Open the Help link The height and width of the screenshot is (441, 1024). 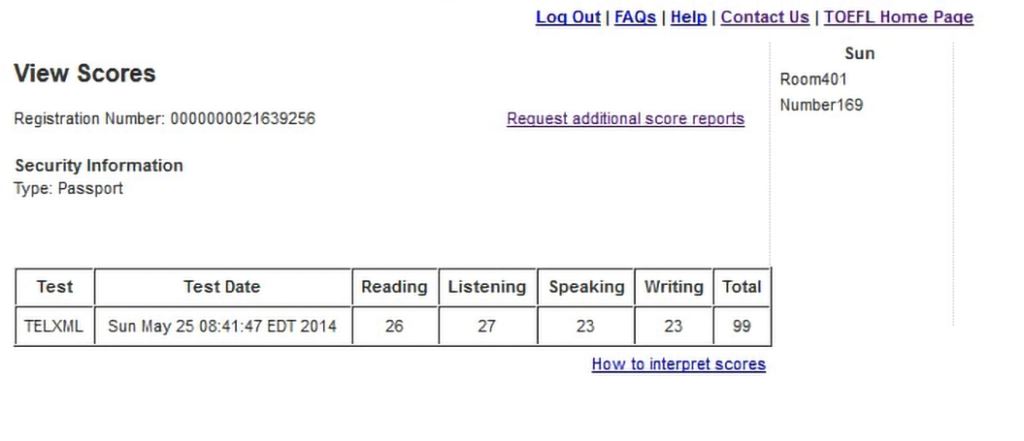pyautogui.click(x=688, y=17)
